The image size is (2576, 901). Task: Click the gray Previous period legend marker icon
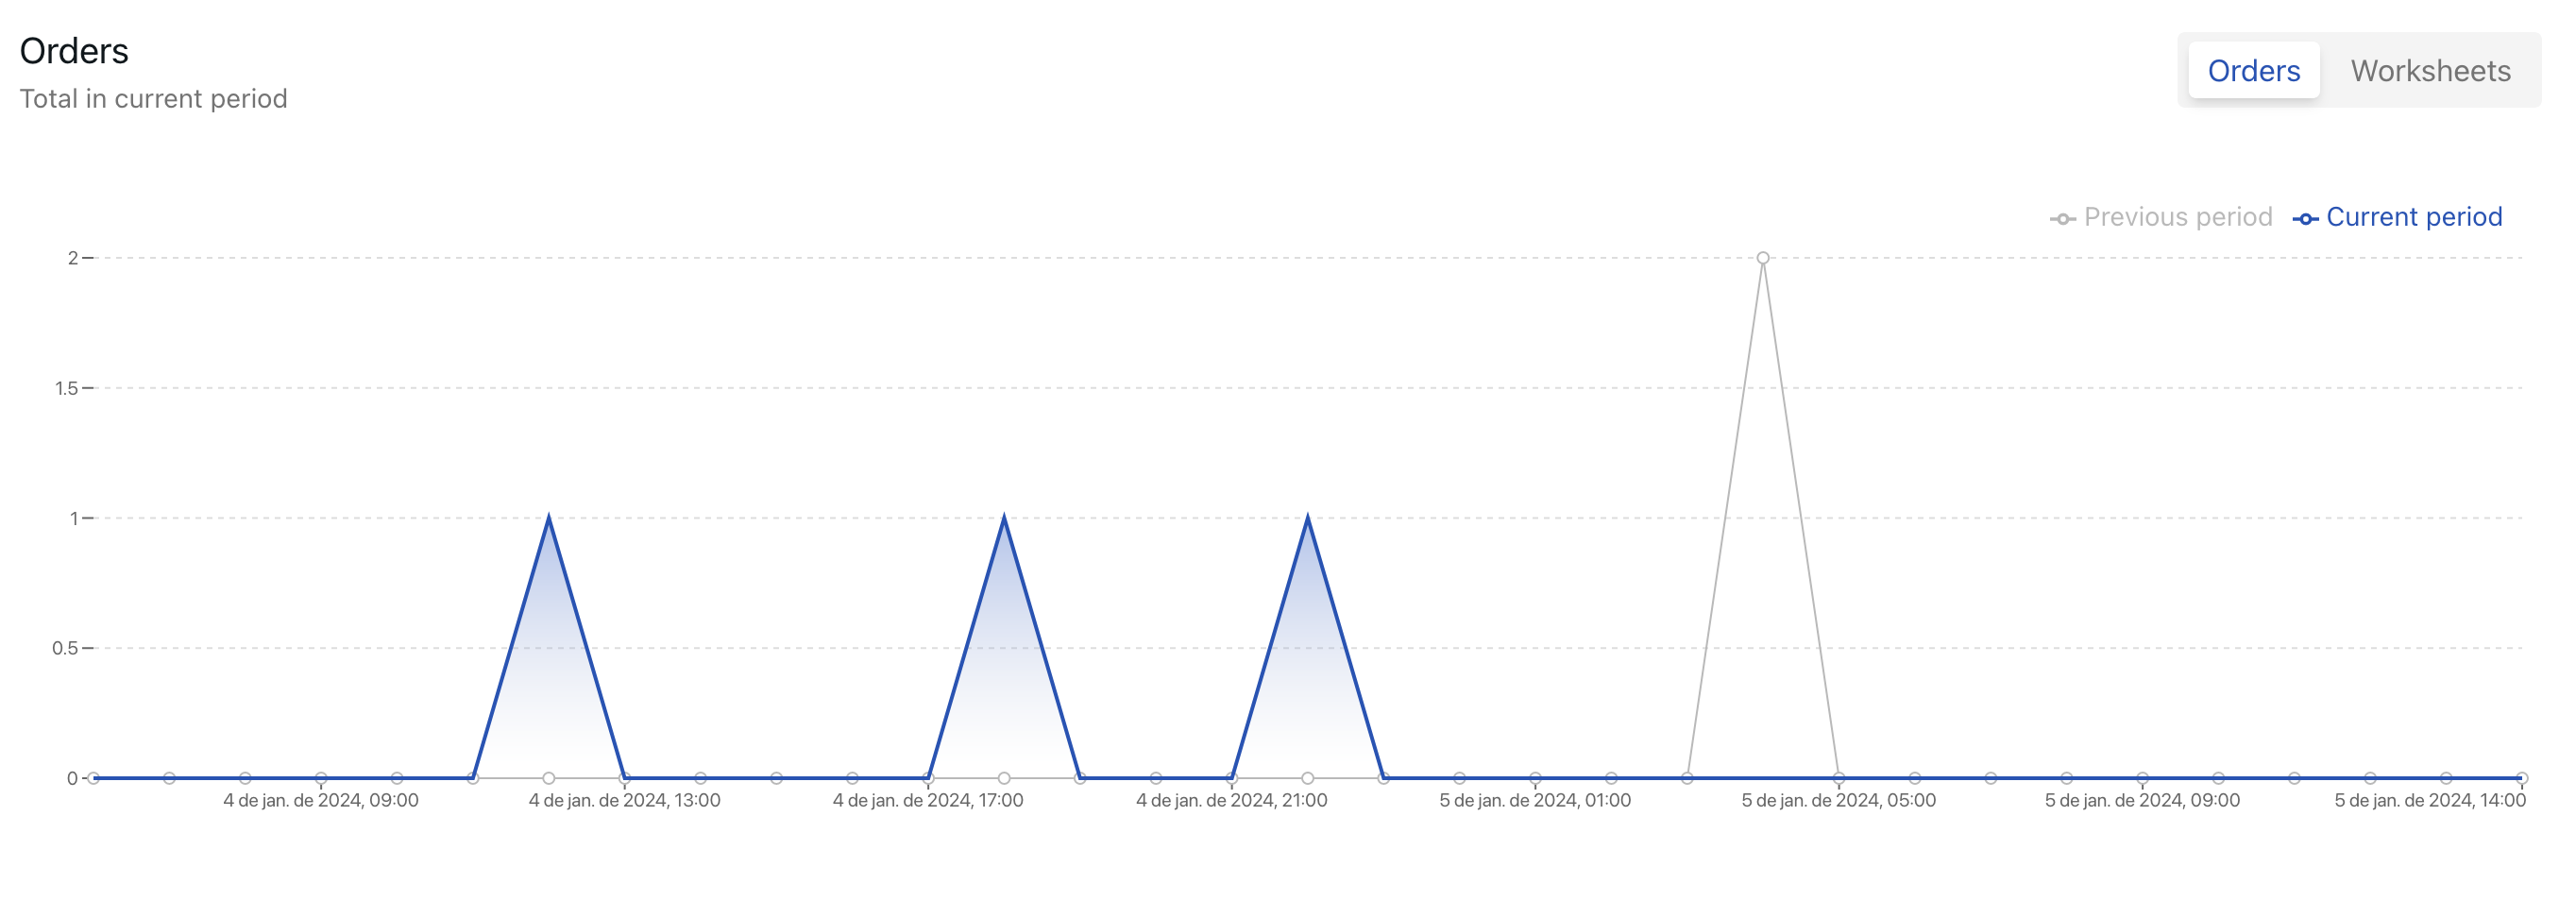coord(2062,219)
